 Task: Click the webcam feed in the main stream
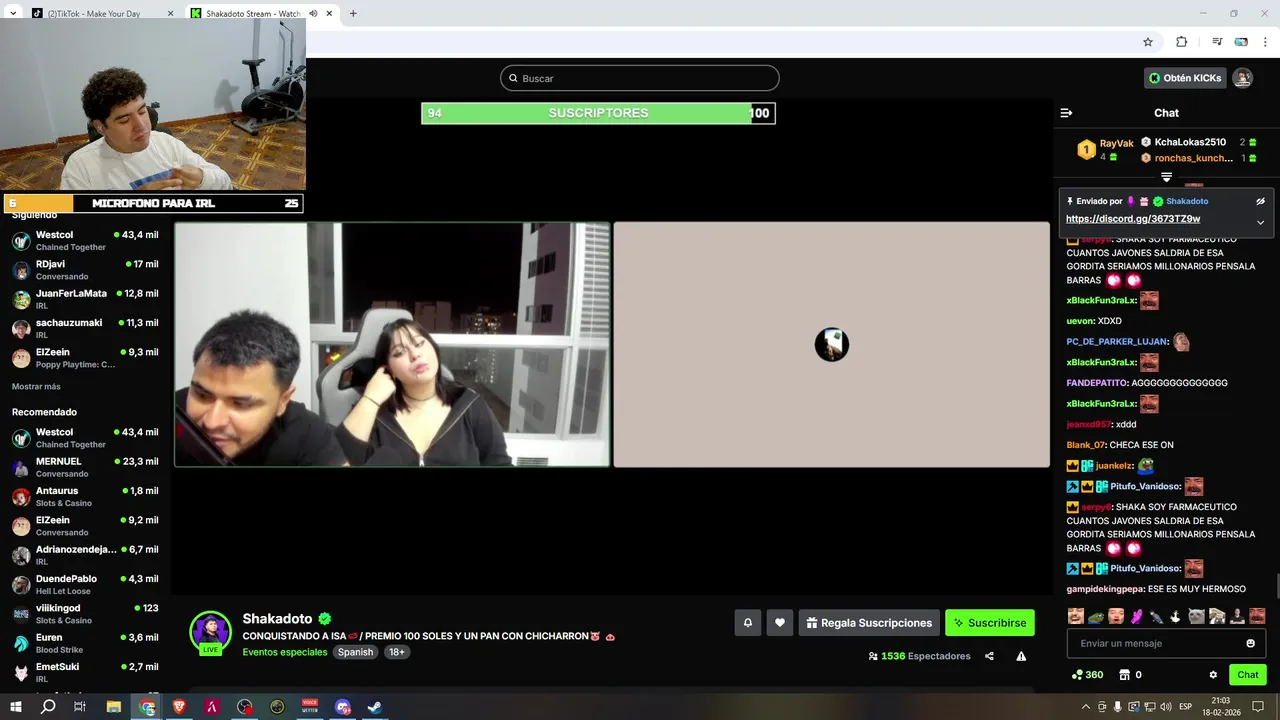(392, 345)
